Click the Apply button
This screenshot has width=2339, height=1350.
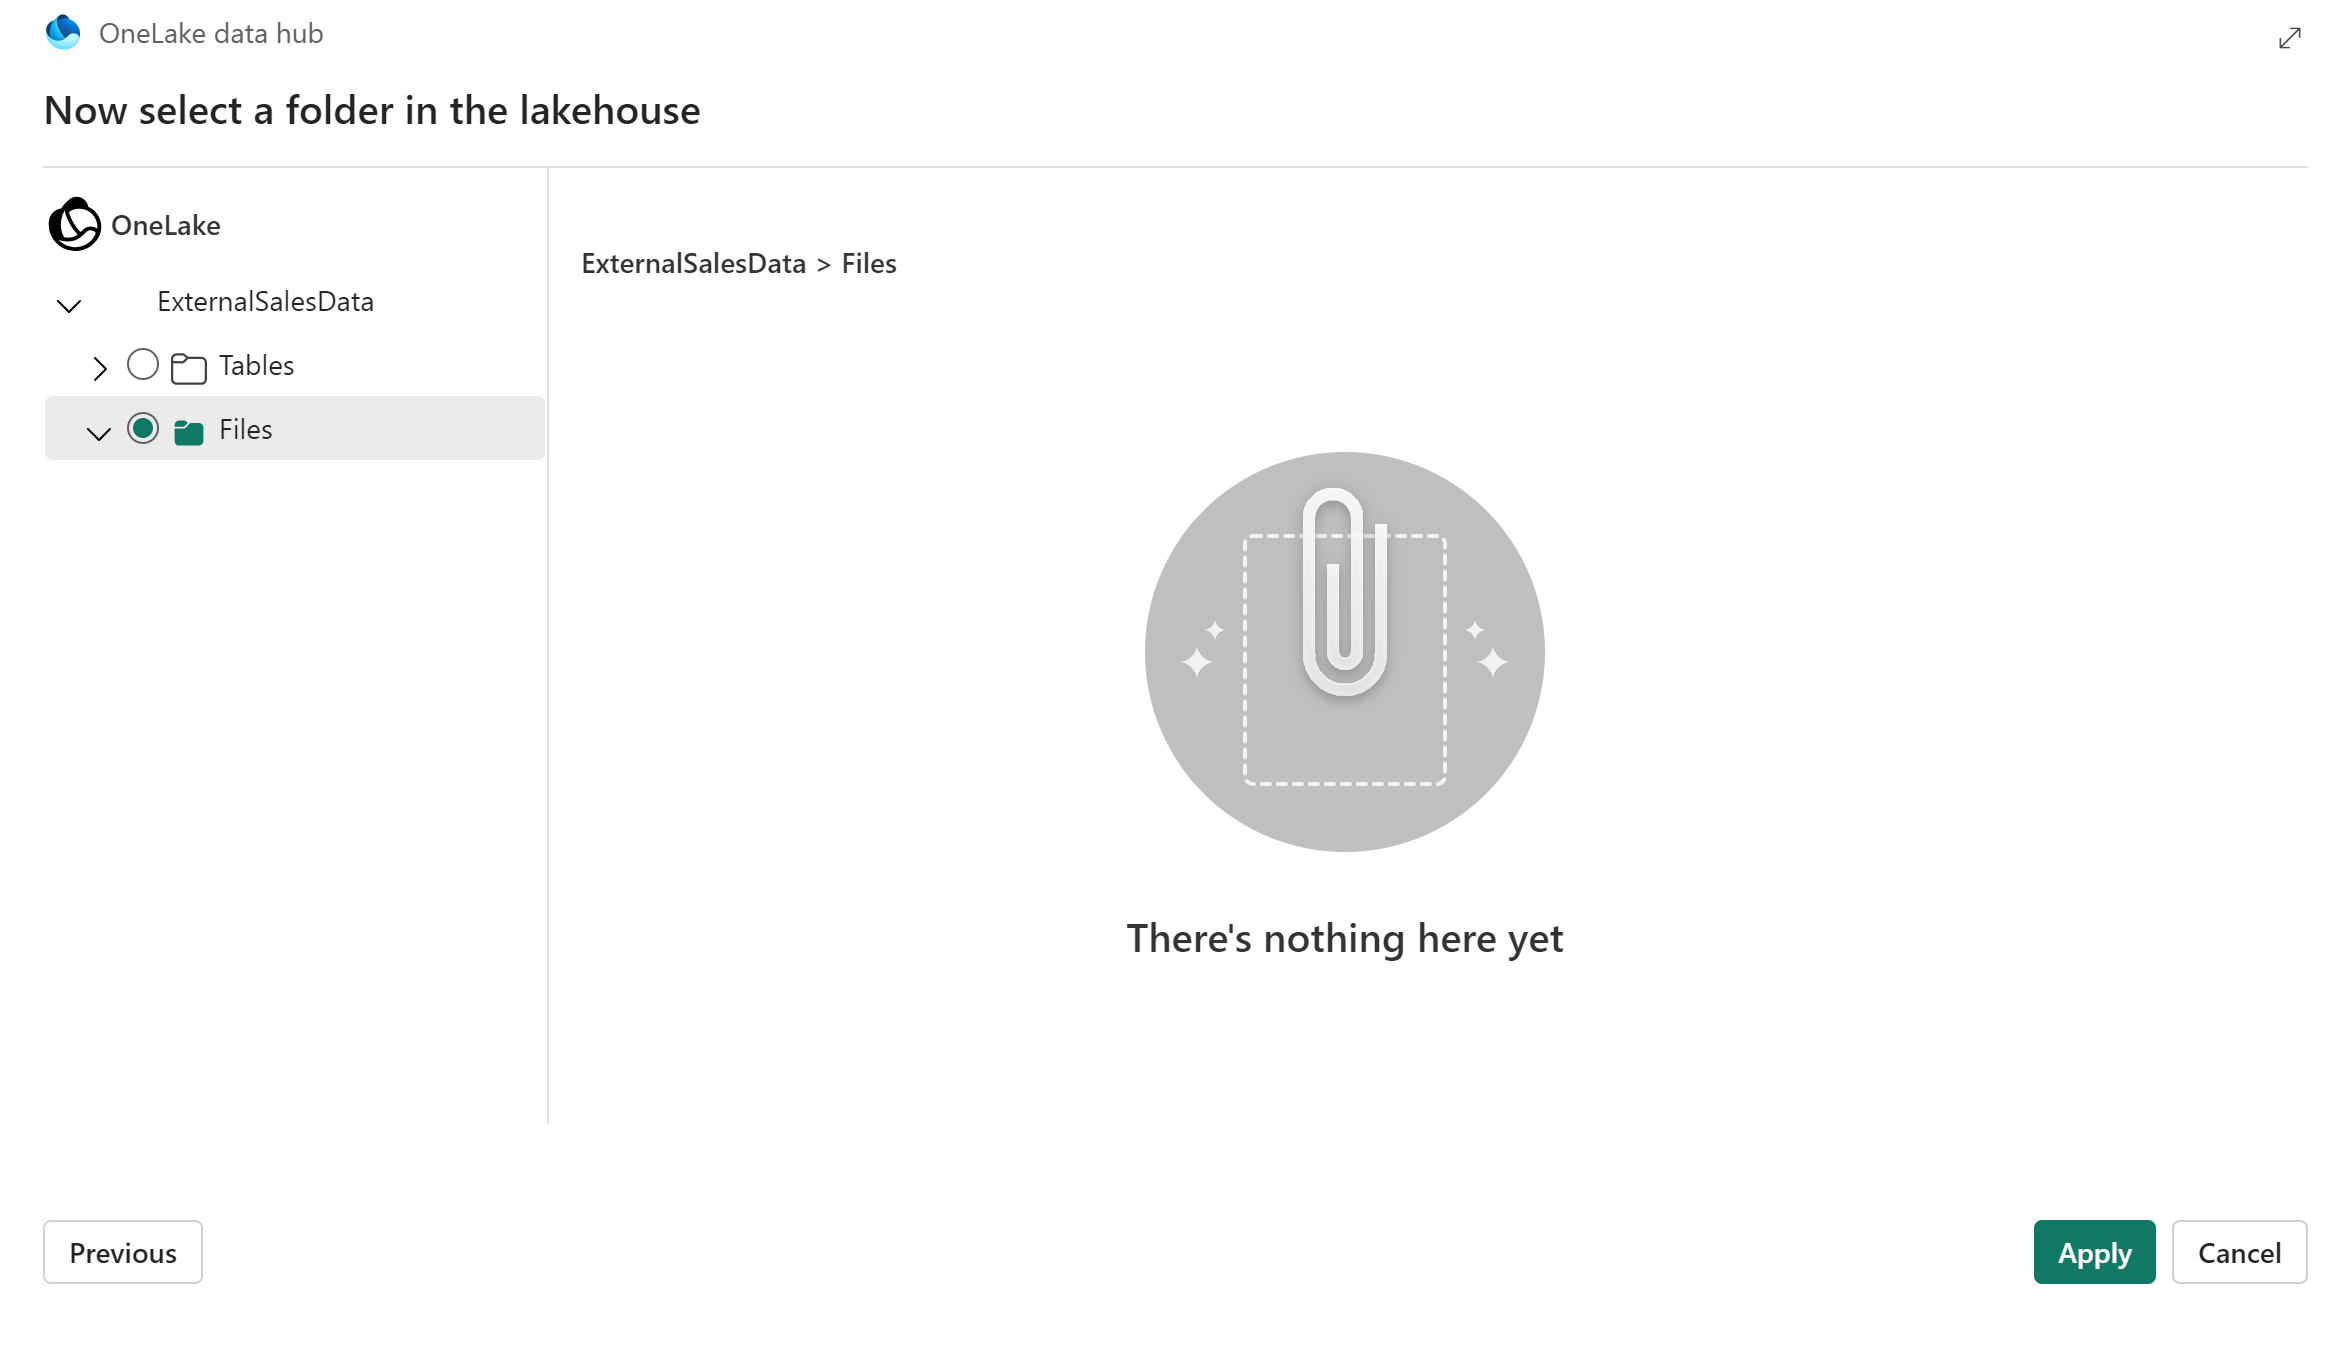(2093, 1252)
